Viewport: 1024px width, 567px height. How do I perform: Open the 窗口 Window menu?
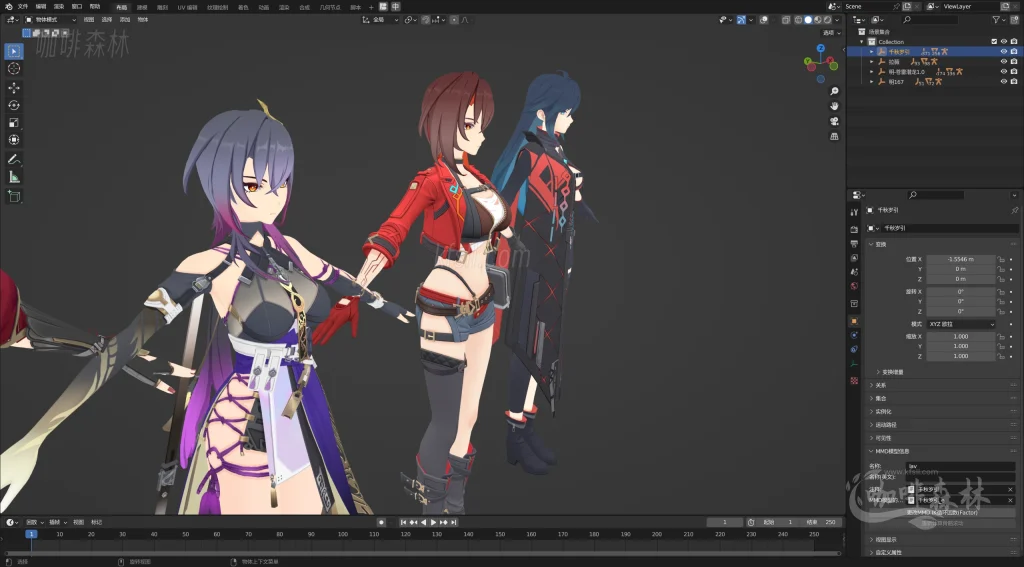[x=77, y=7]
